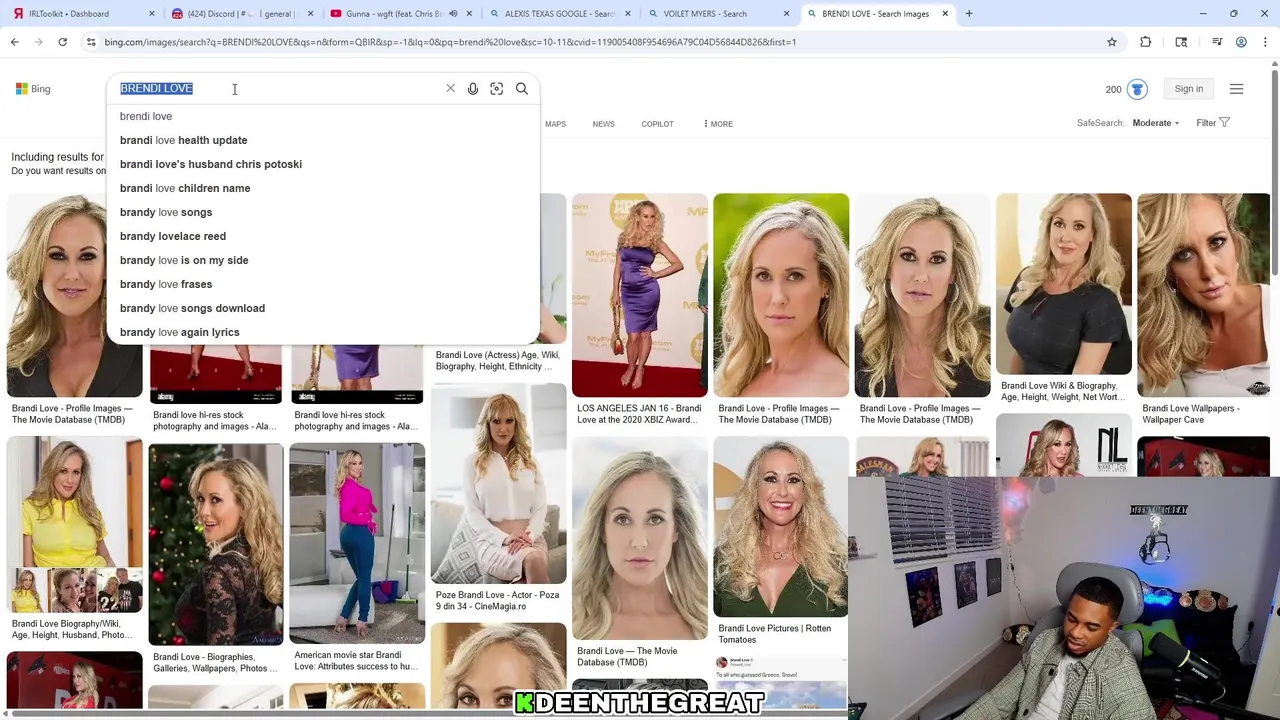View site information icon in address bar
This screenshot has height=720, width=1280.
[90, 42]
